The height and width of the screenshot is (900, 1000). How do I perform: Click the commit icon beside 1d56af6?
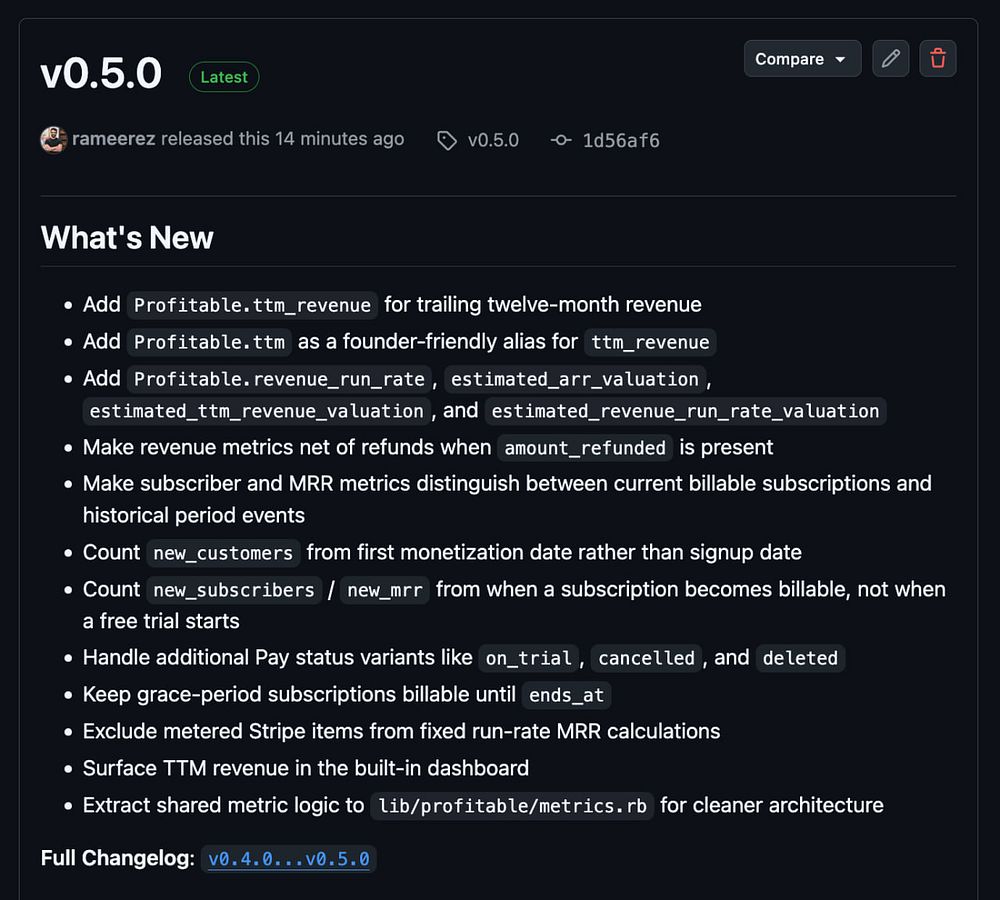tap(561, 141)
